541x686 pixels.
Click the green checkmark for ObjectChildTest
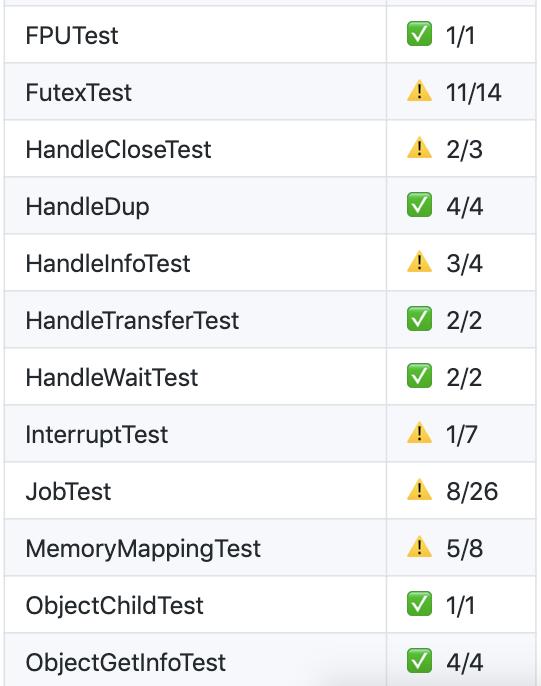[x=419, y=604]
